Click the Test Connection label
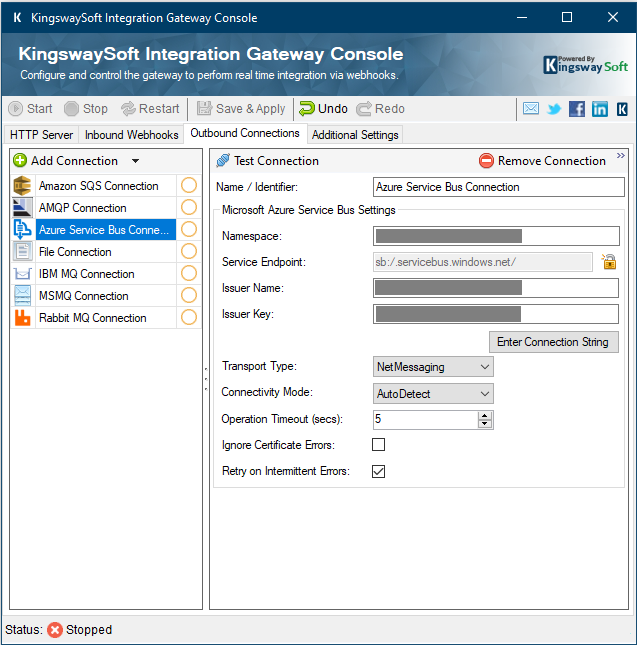 tap(276, 161)
